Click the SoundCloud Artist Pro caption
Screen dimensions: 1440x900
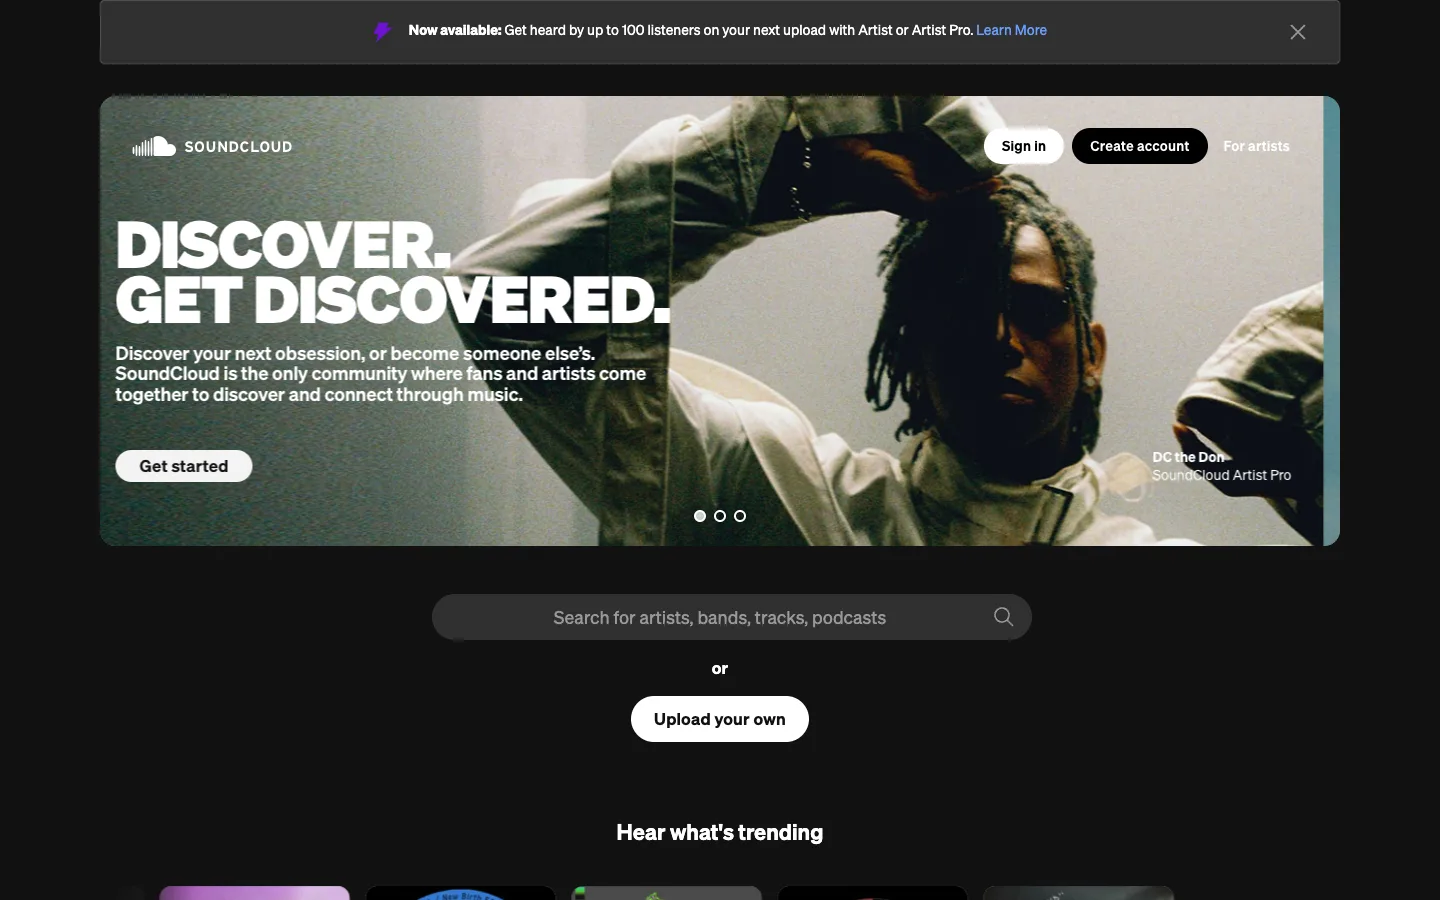click(1221, 475)
